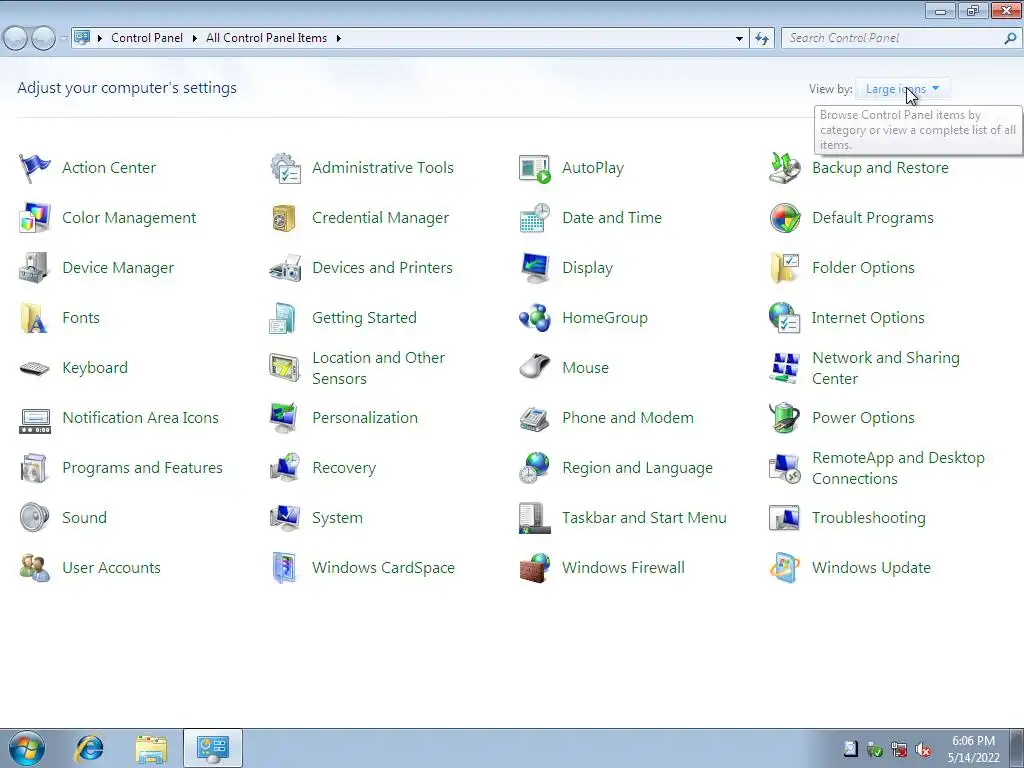The height and width of the screenshot is (768, 1024).
Task: Click the Control Panel taskbar button
Action: coord(213,748)
